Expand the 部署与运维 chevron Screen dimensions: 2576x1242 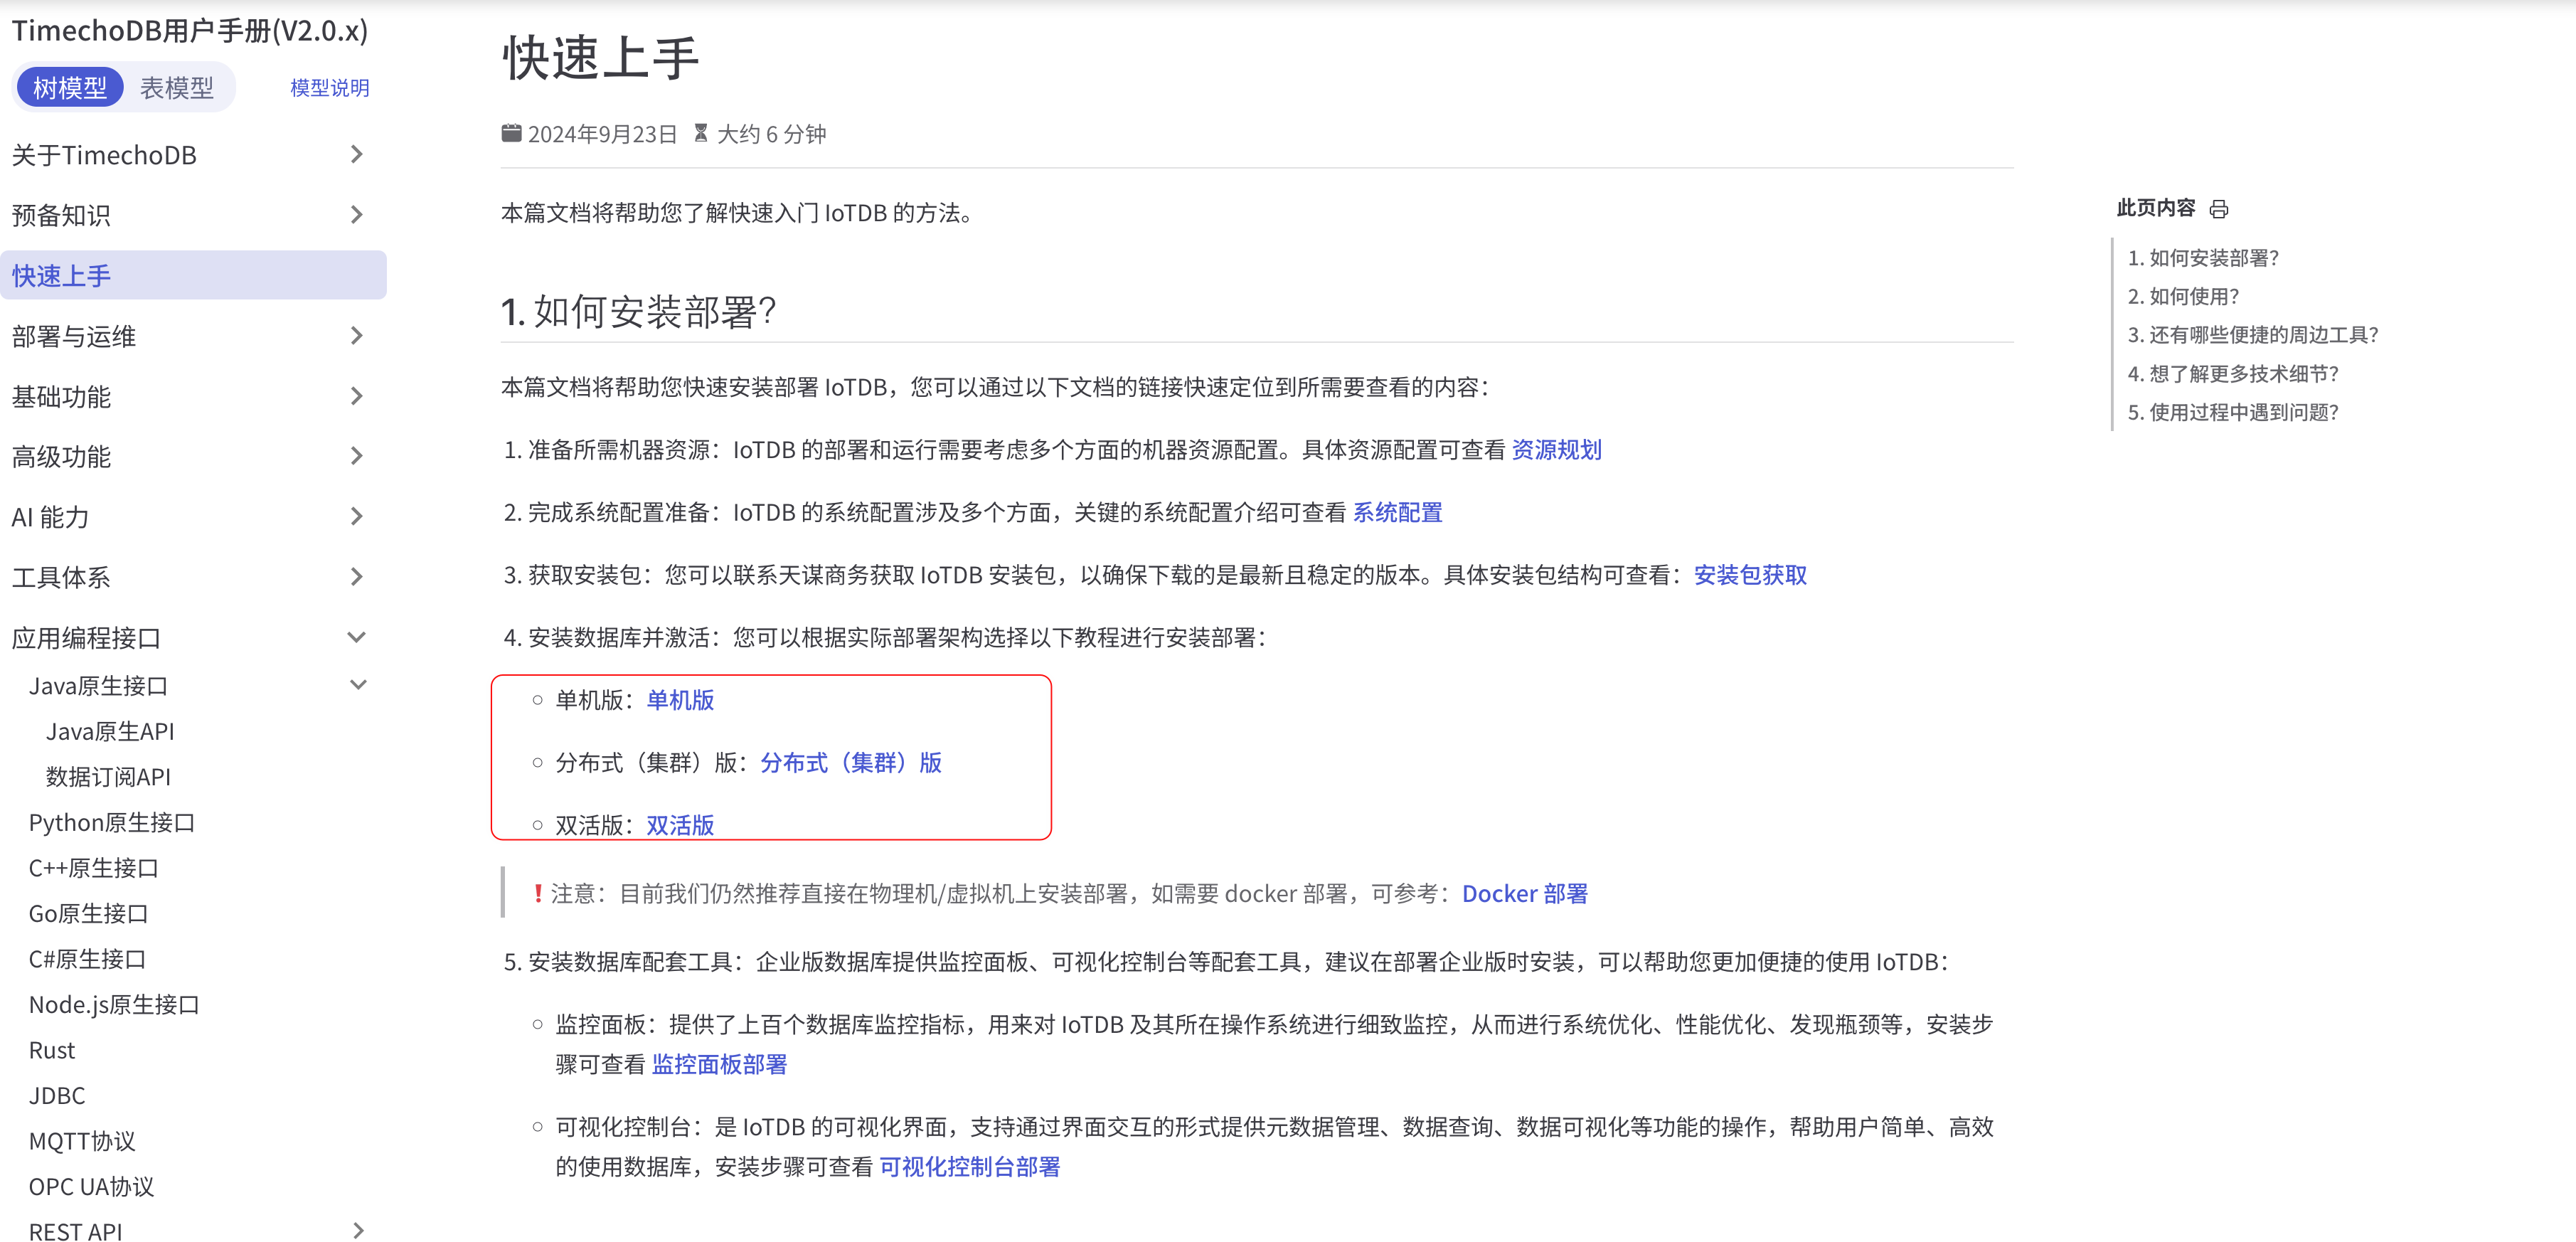coord(357,335)
